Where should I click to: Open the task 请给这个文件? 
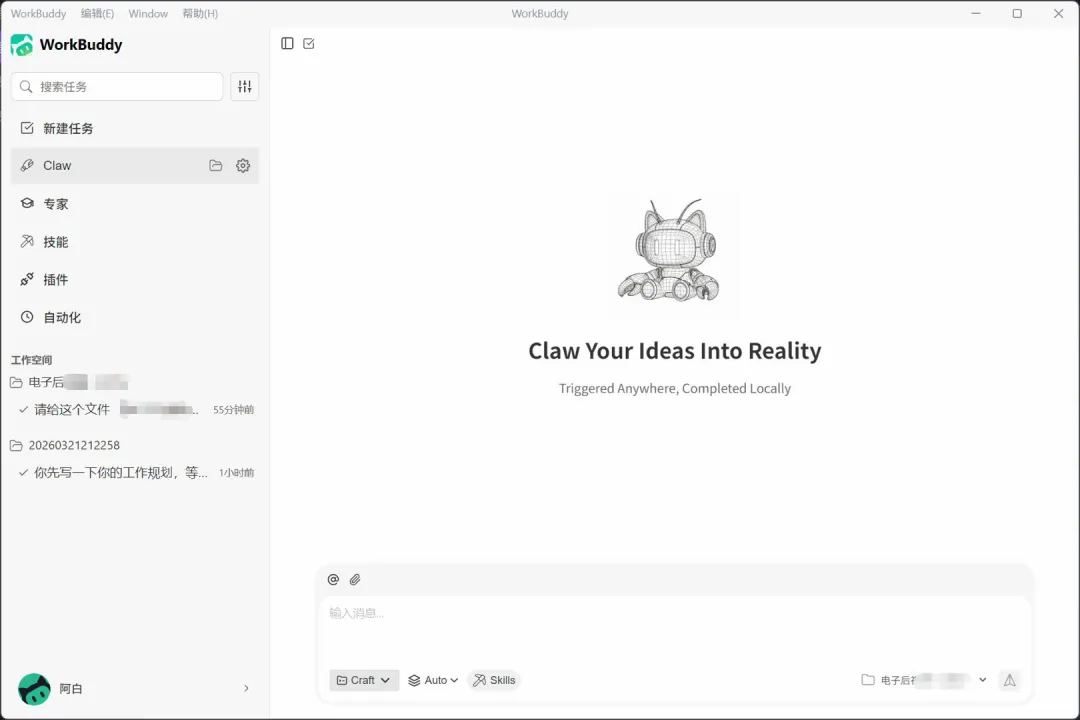pos(135,410)
